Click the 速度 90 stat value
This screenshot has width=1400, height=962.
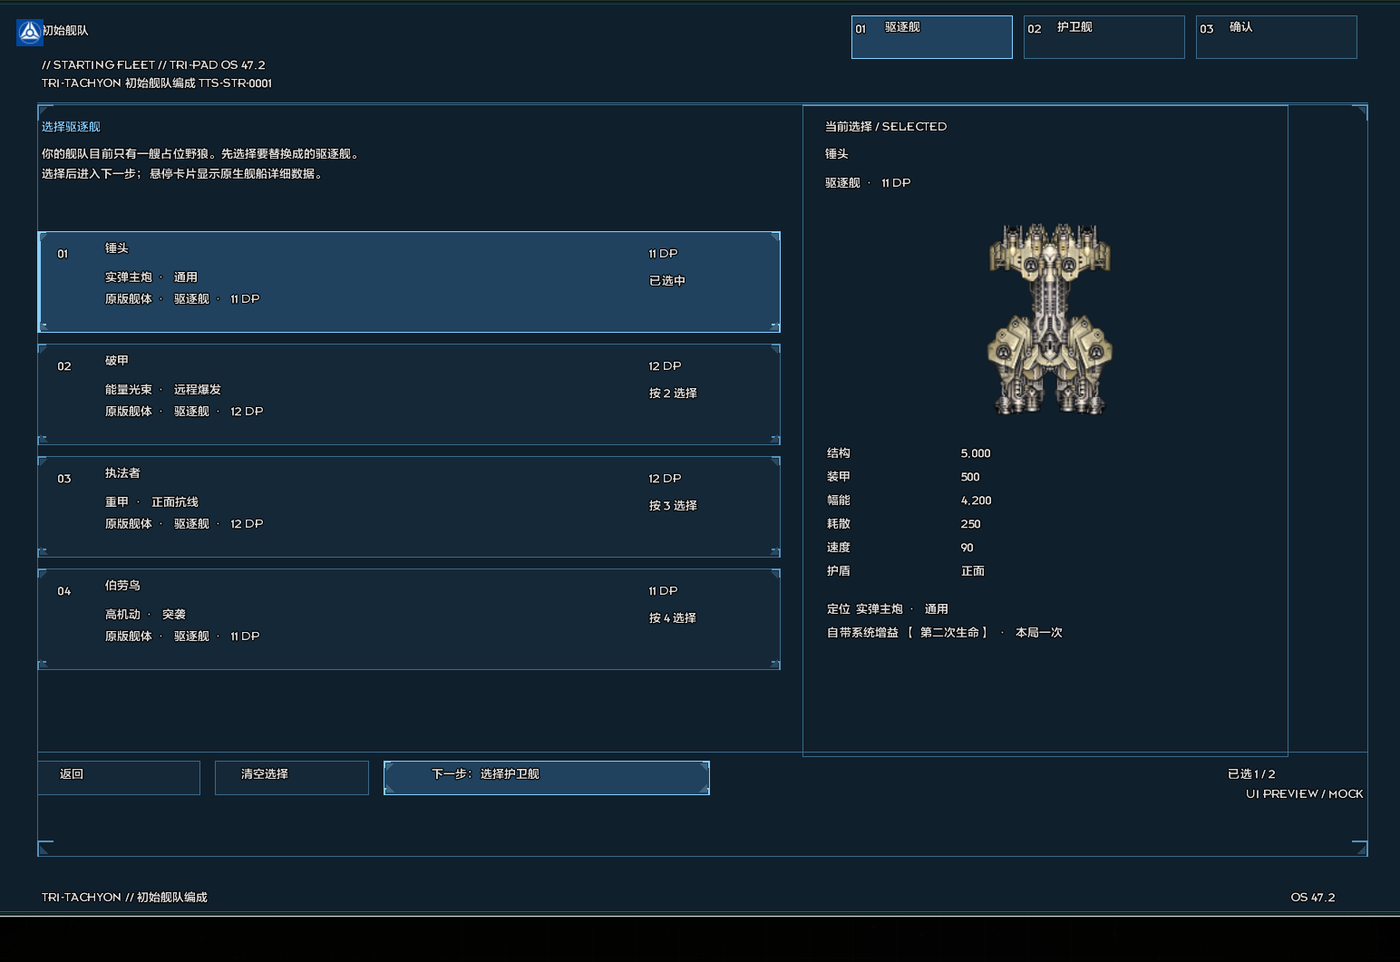967,548
